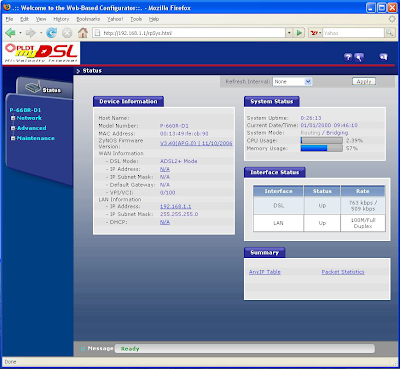Click the Summary tab header
The image size is (400, 369).
[264, 252]
